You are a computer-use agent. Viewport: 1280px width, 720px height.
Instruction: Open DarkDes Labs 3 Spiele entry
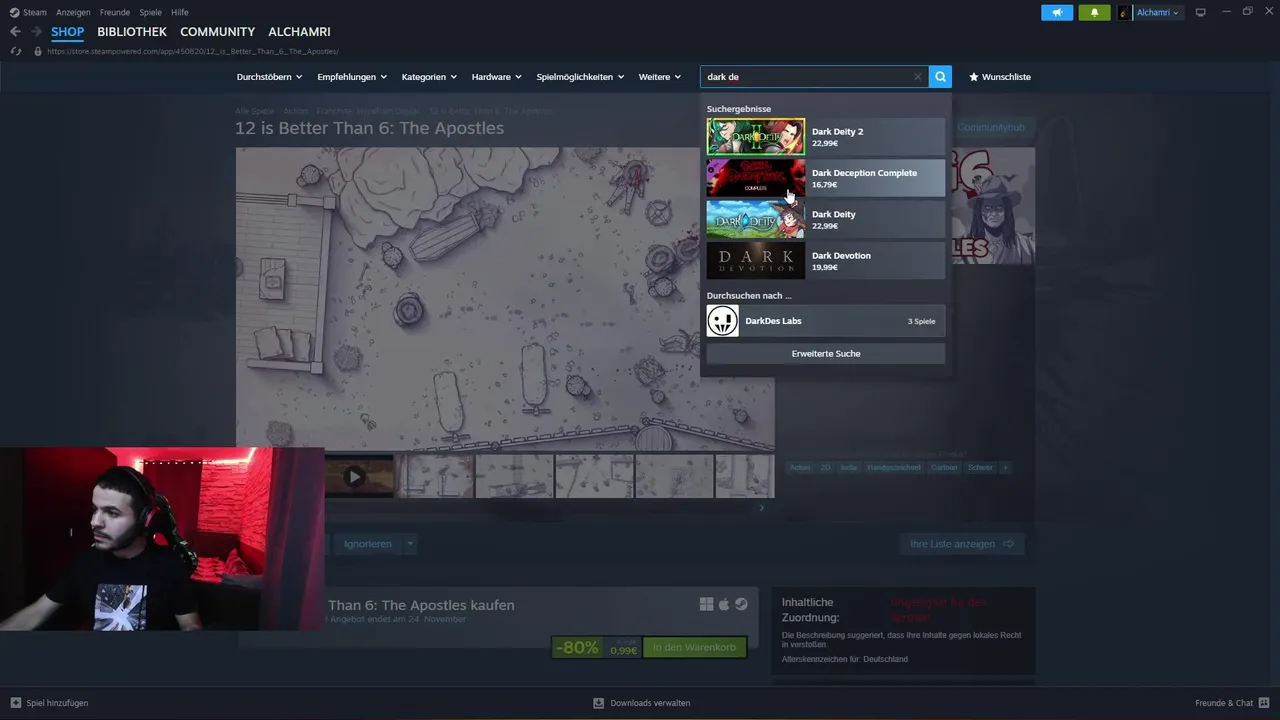[825, 321]
